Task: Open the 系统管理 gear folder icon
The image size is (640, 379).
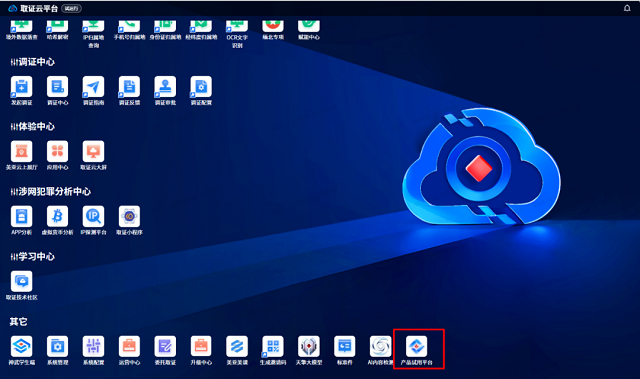Action: pyautogui.click(x=58, y=346)
